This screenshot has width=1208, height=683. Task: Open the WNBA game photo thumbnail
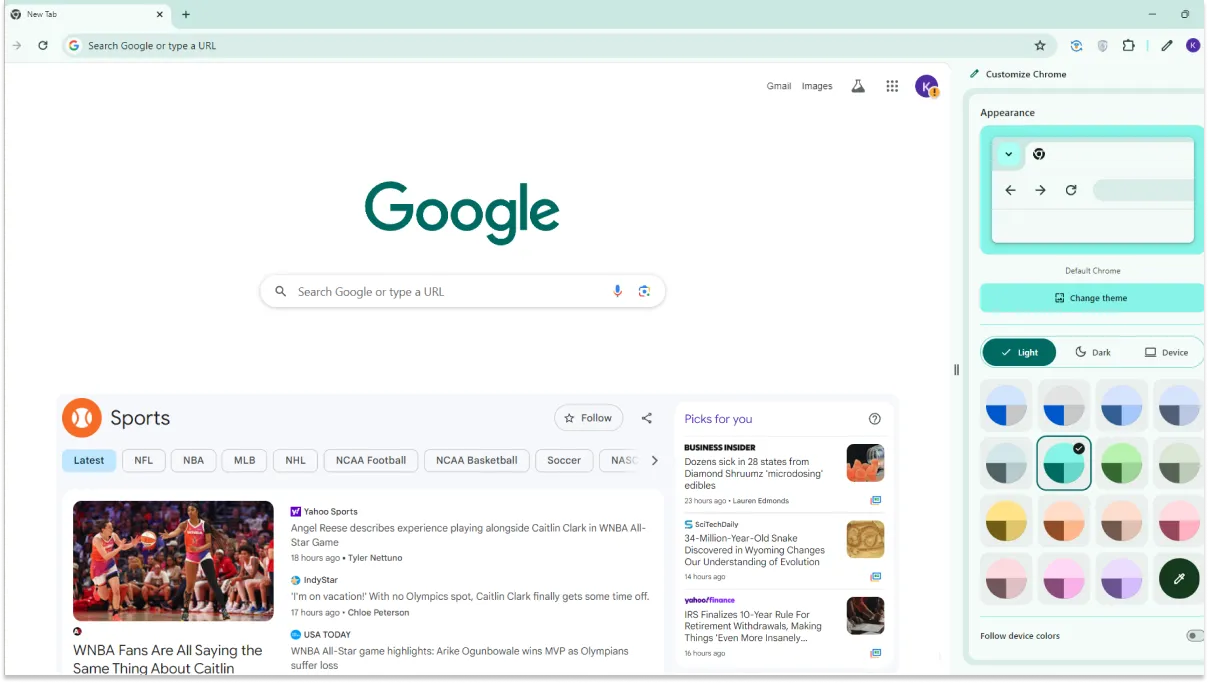point(173,561)
